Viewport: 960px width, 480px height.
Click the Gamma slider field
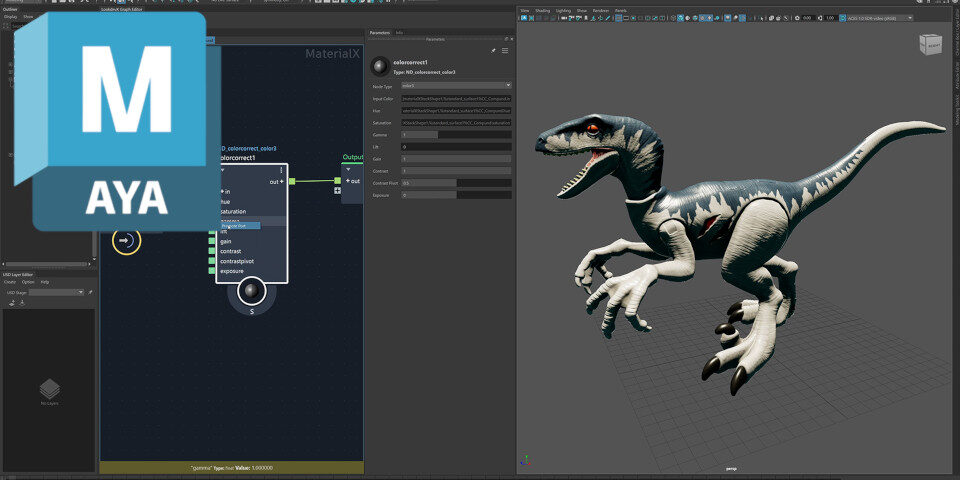pyautogui.click(x=456, y=134)
